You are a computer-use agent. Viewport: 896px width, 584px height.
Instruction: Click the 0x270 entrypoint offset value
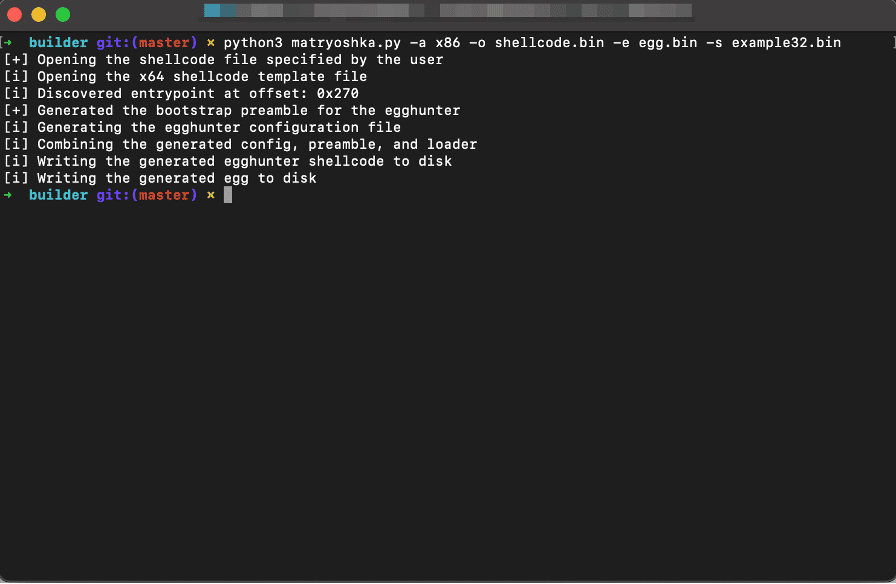pyautogui.click(x=338, y=93)
